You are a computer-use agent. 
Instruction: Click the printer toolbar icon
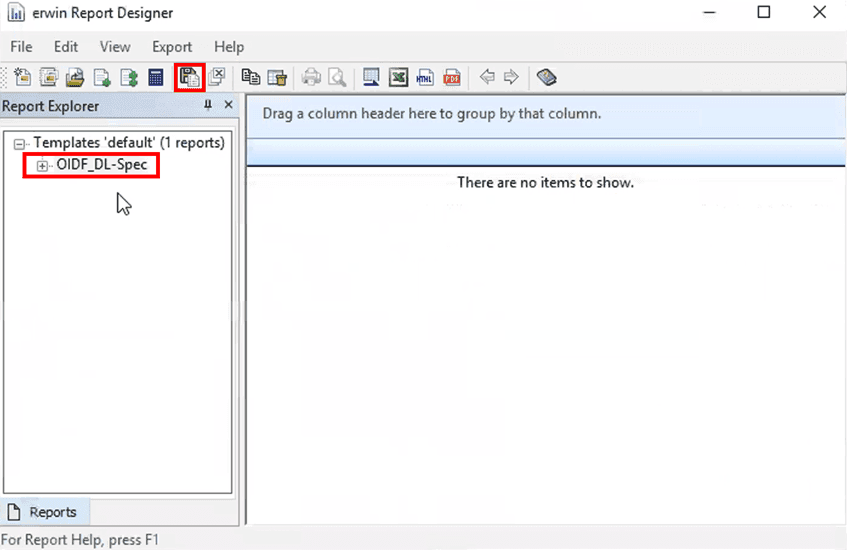[311, 77]
